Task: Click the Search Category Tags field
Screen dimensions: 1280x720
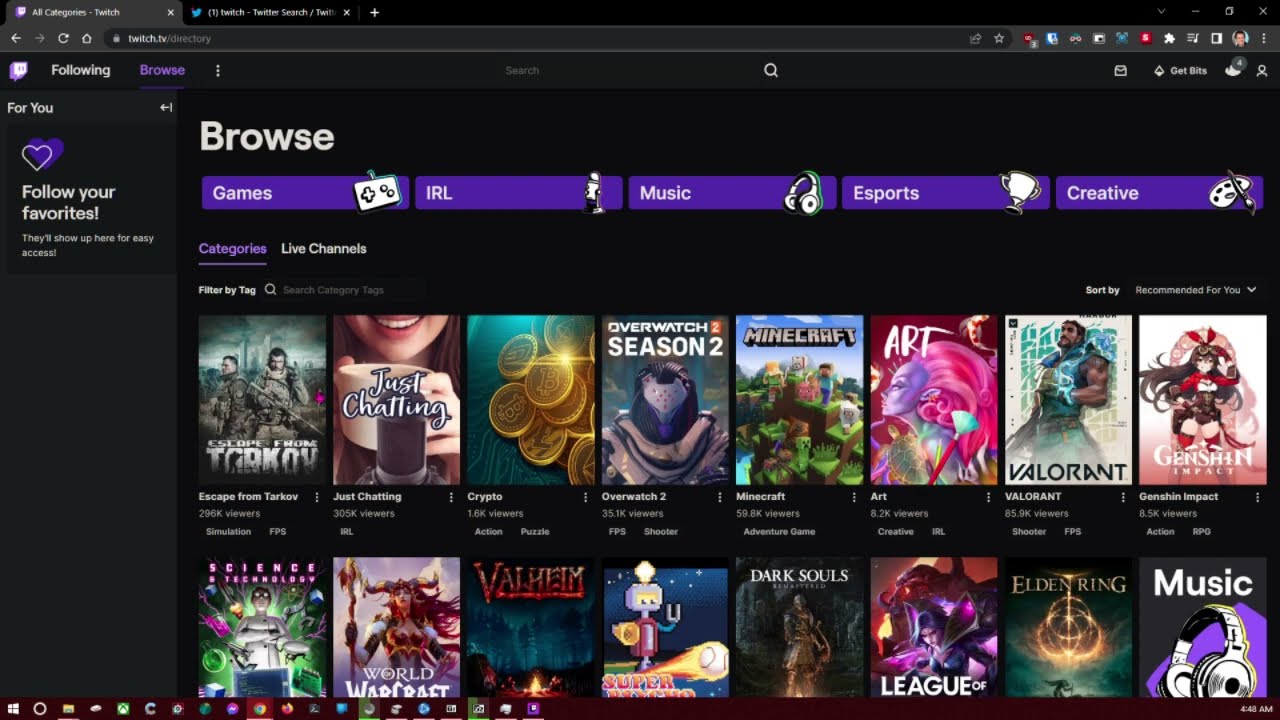Action: coord(345,290)
